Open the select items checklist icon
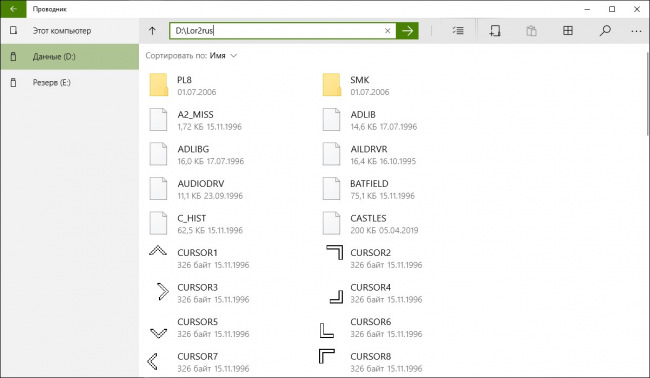Viewport: 650px width, 378px height. (x=458, y=31)
